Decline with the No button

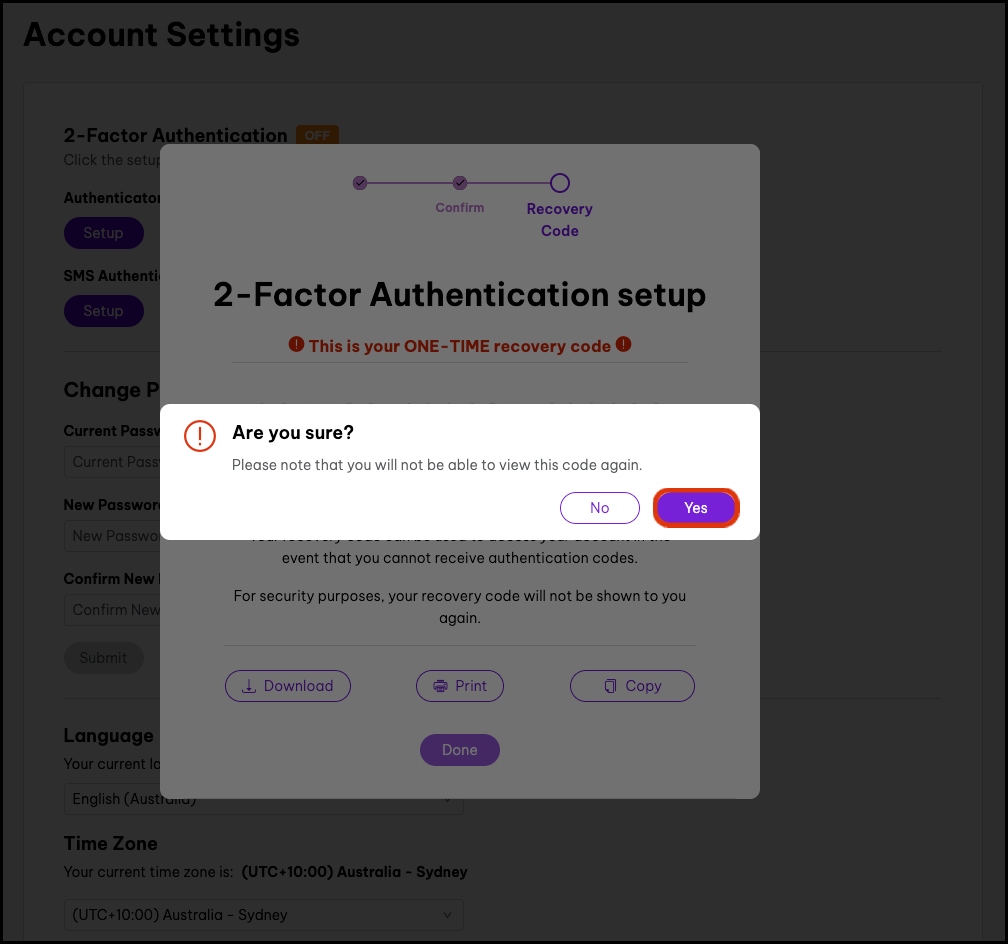599,508
